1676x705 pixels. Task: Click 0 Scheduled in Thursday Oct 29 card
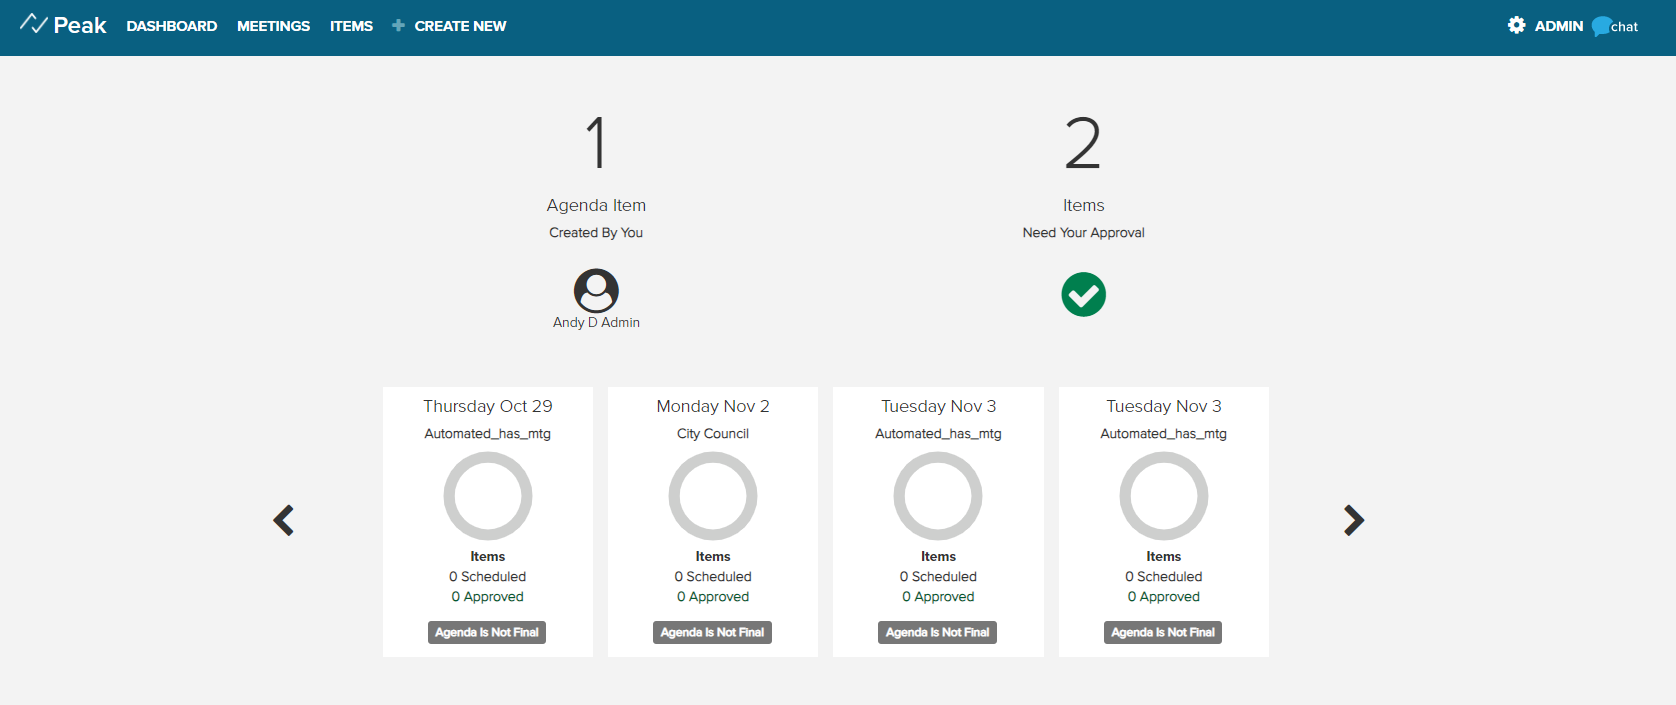coord(488,577)
